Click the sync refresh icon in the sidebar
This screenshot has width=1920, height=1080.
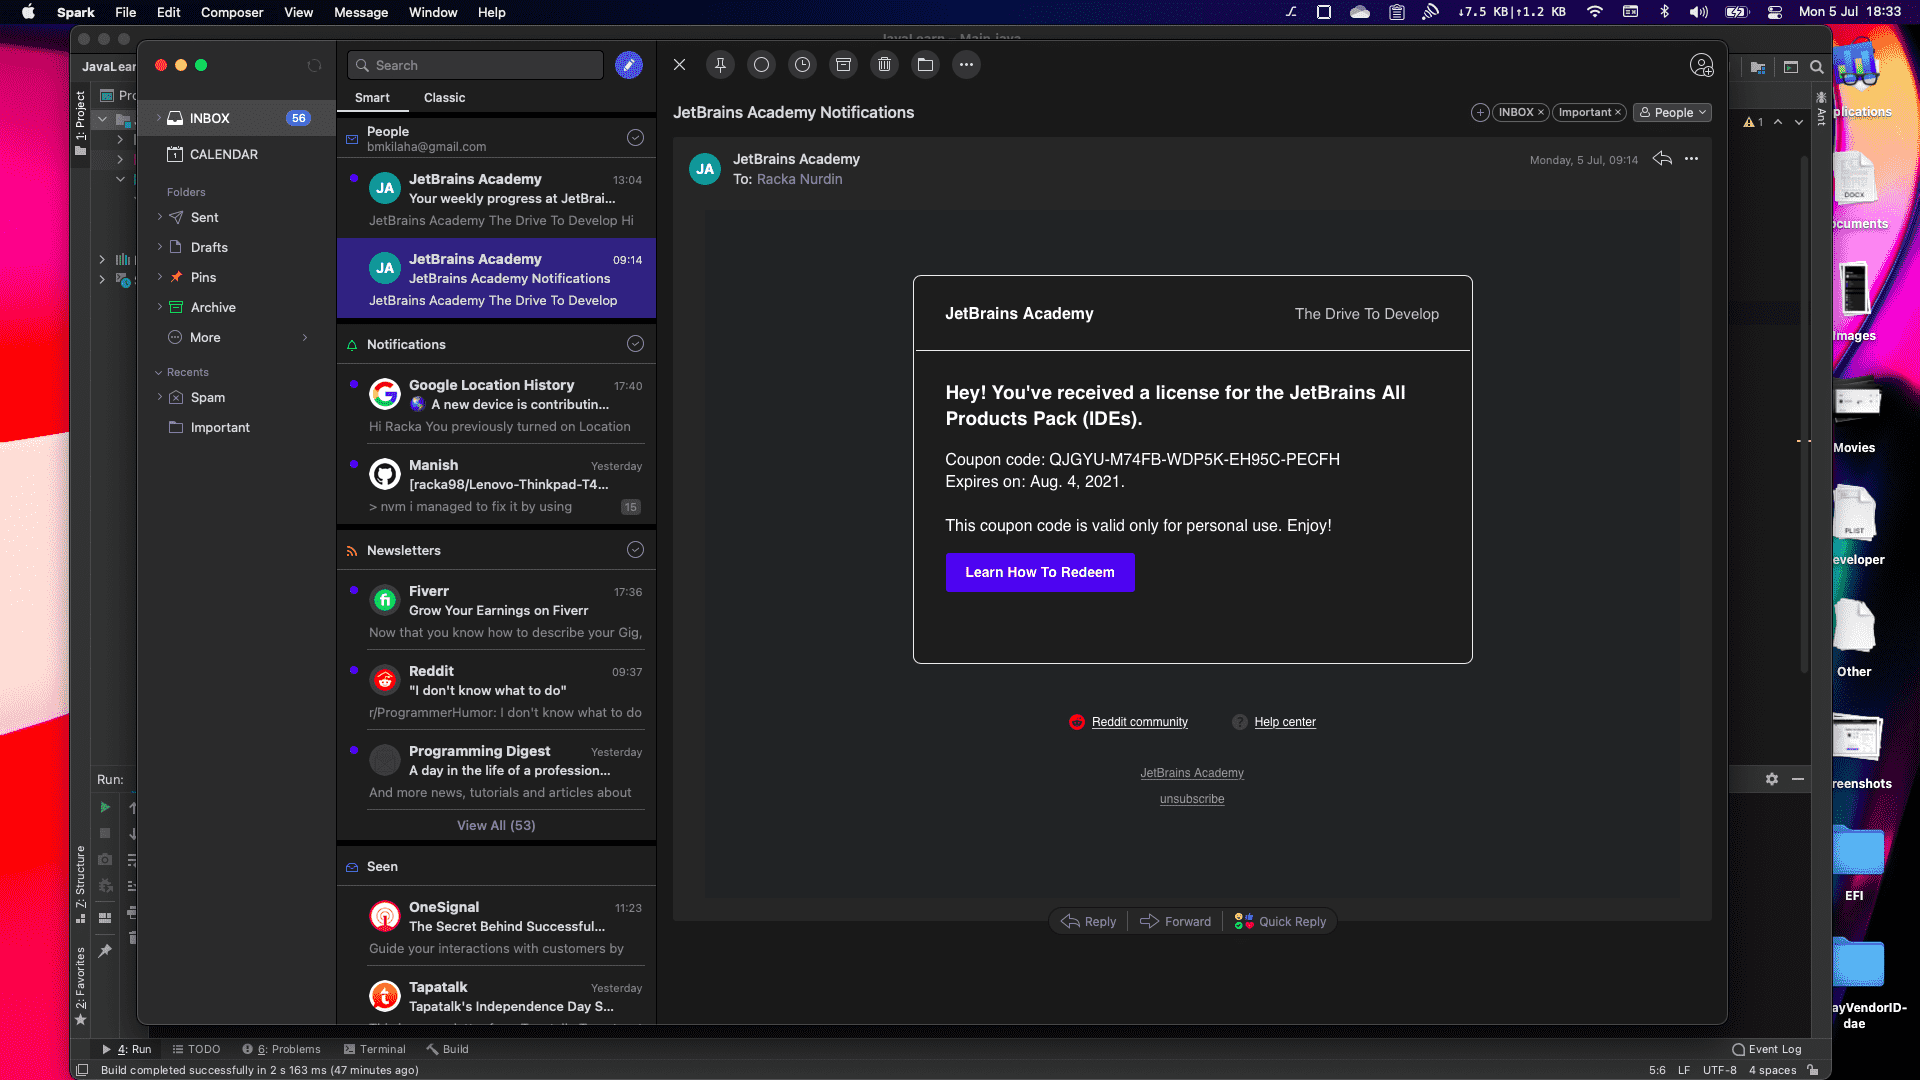point(314,65)
